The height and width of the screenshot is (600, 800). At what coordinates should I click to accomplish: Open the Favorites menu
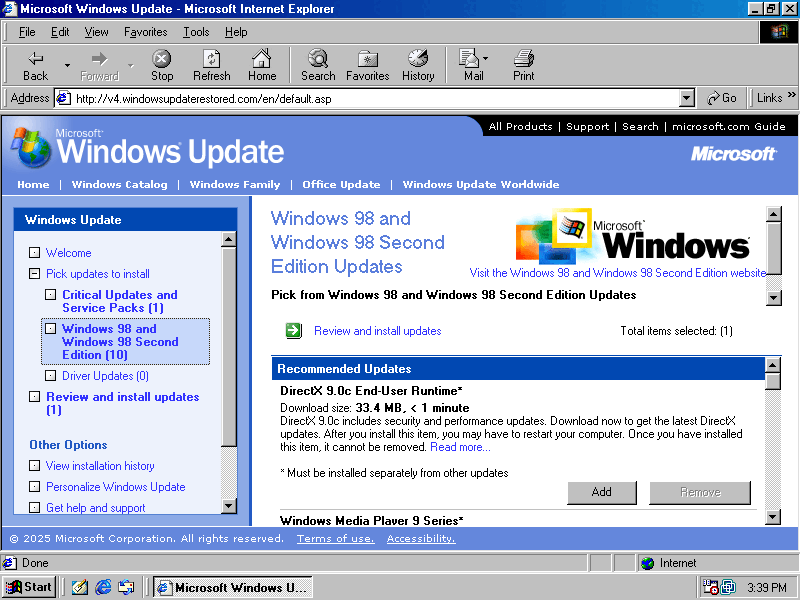(145, 32)
